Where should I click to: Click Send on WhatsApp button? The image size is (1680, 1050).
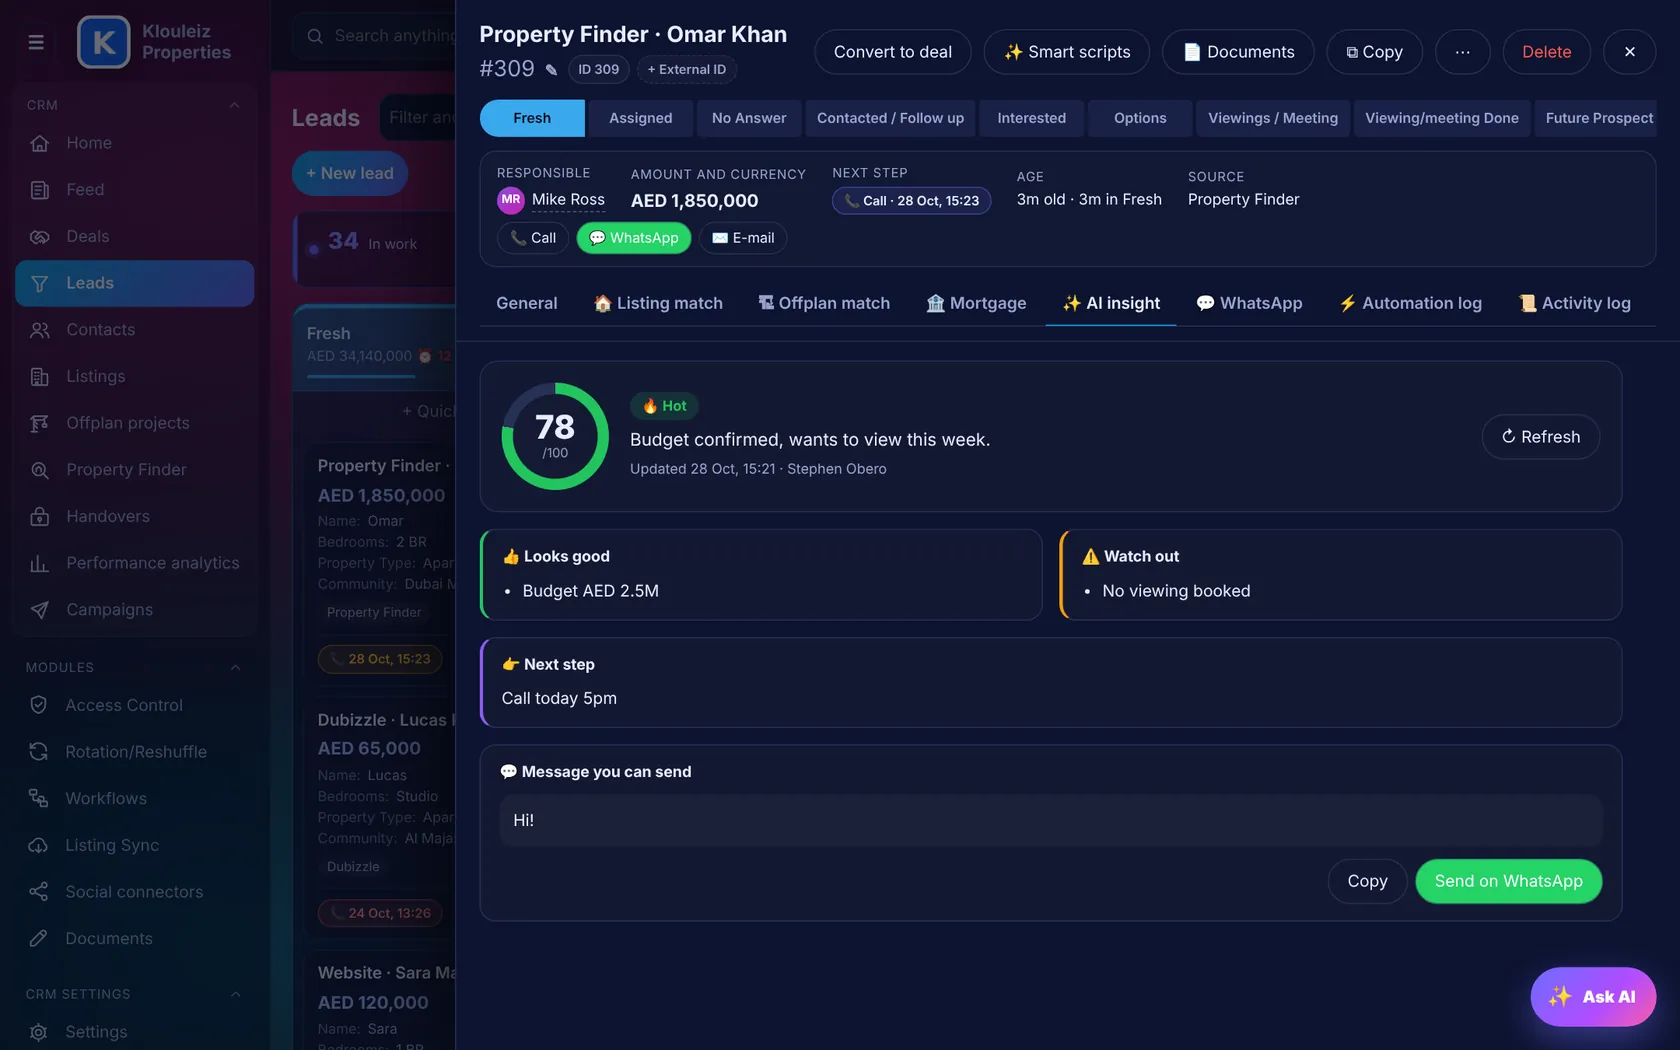[1508, 881]
